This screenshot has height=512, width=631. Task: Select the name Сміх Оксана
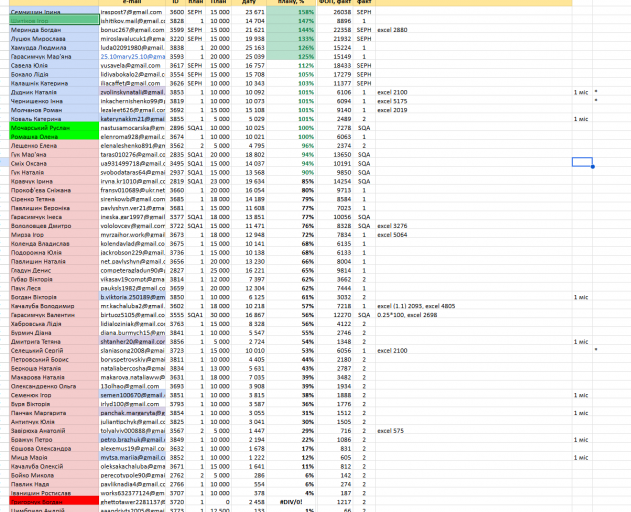coord(54,163)
